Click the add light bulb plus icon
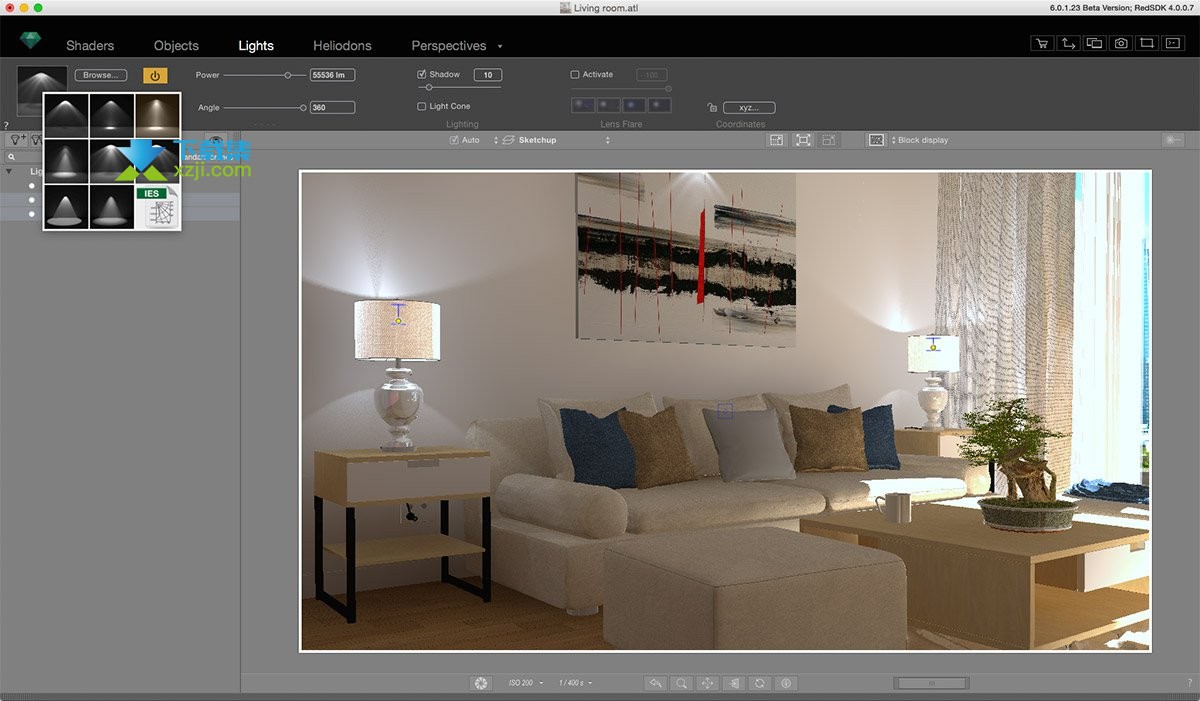The image size is (1200, 701). tap(17, 140)
